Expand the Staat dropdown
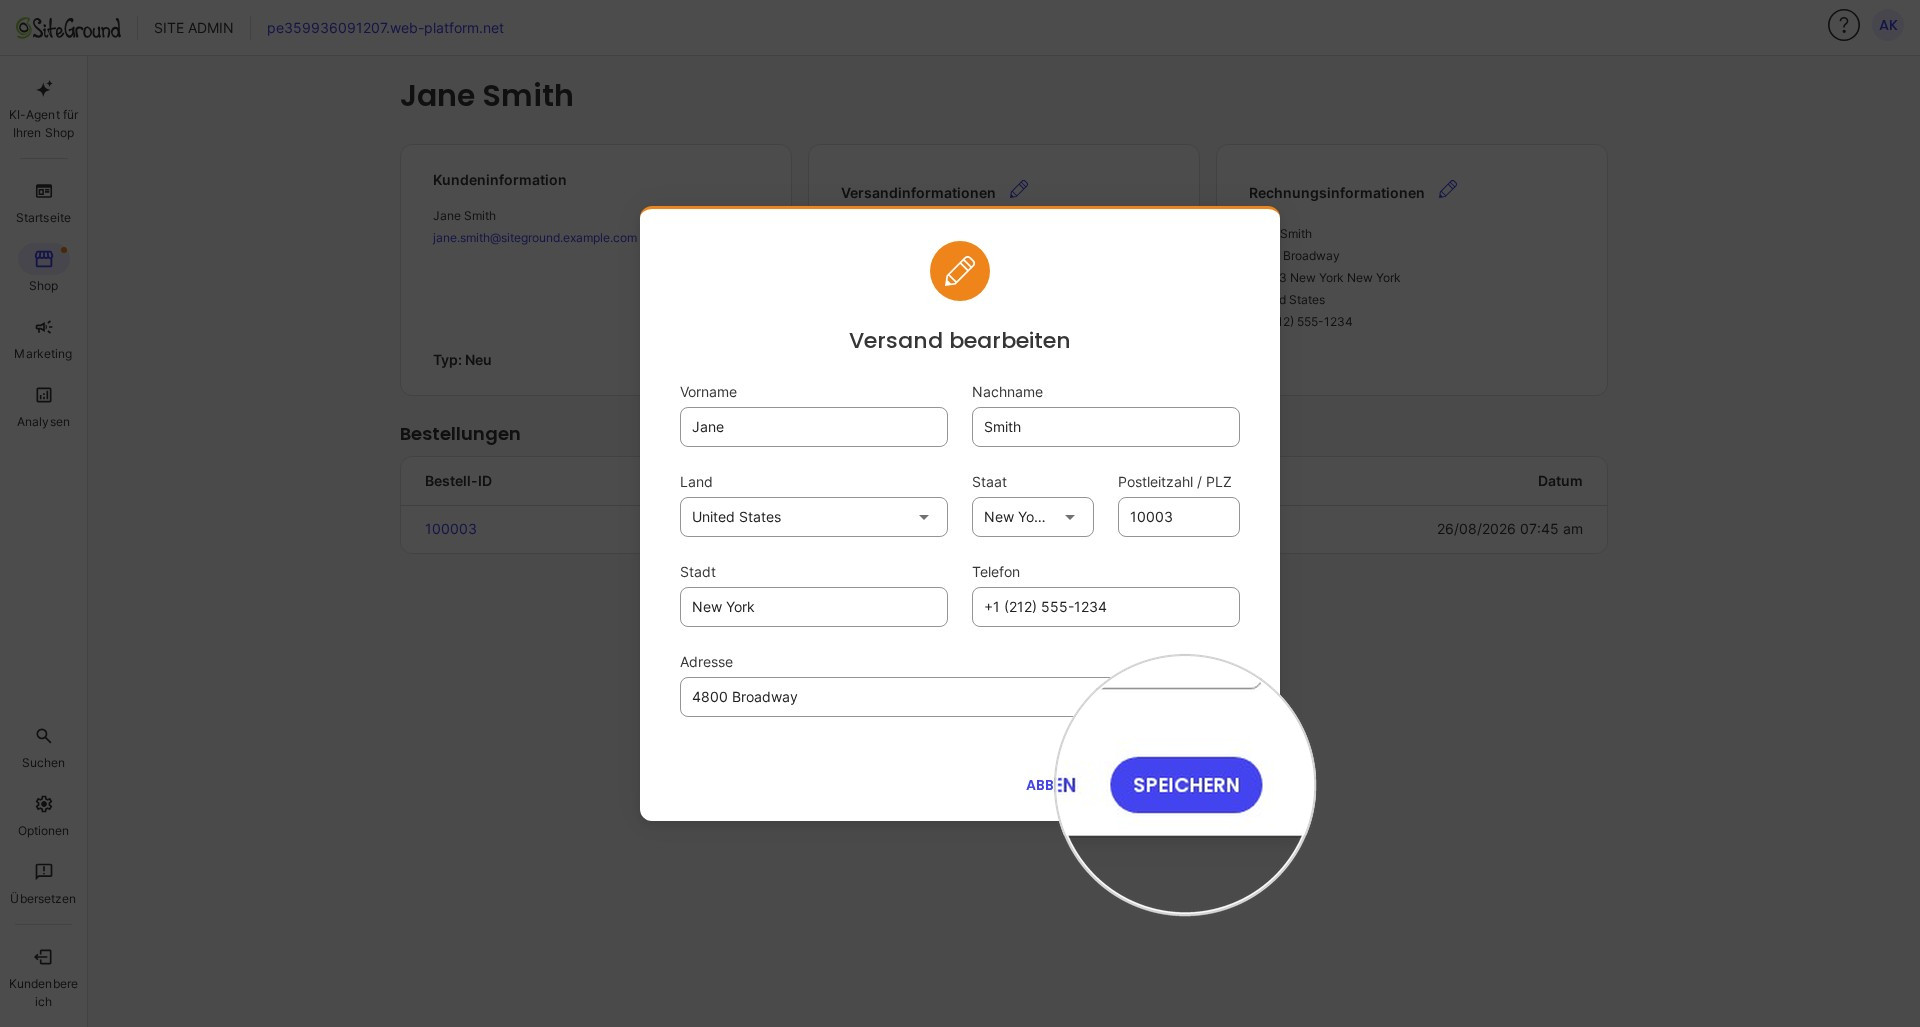 pos(1033,517)
